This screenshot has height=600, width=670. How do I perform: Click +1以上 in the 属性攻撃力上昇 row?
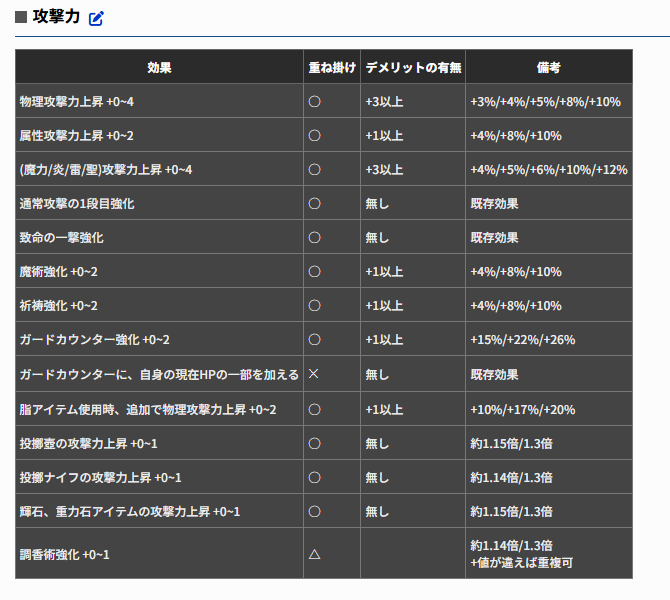click(384, 135)
